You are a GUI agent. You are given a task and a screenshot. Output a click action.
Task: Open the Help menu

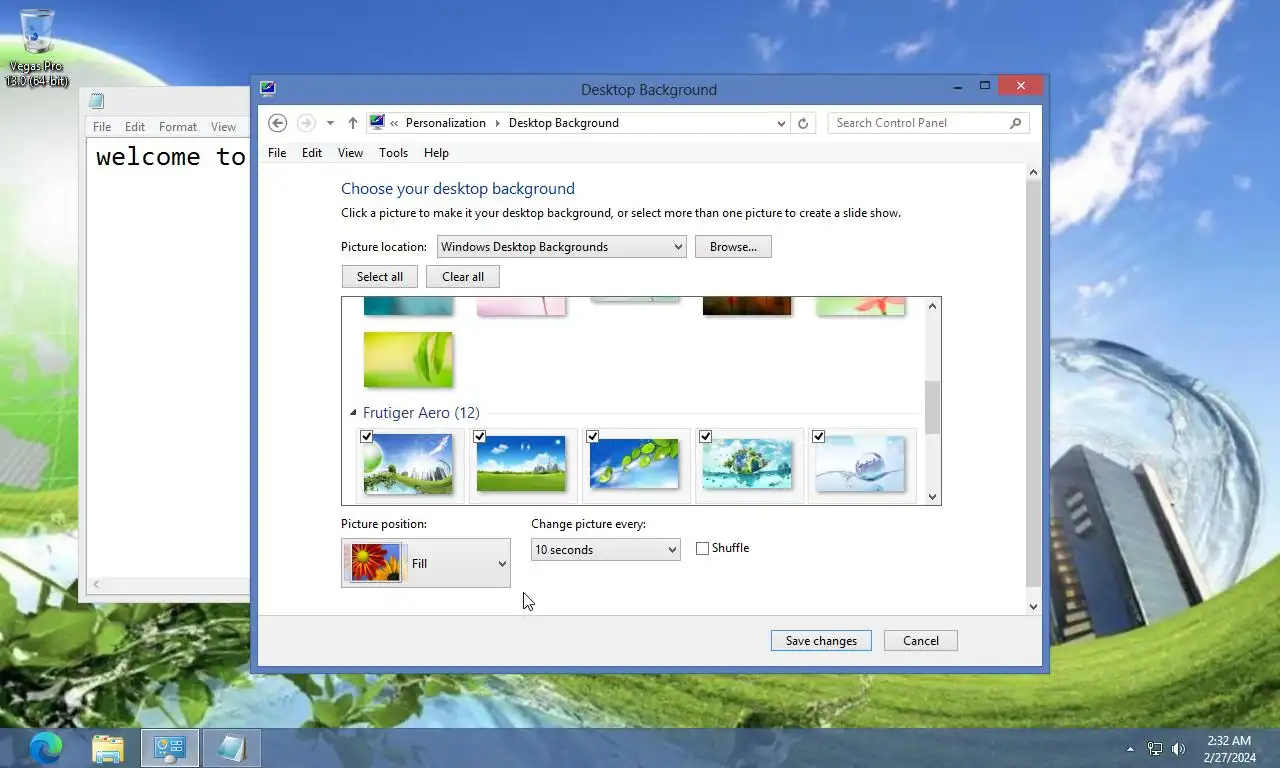coord(436,153)
